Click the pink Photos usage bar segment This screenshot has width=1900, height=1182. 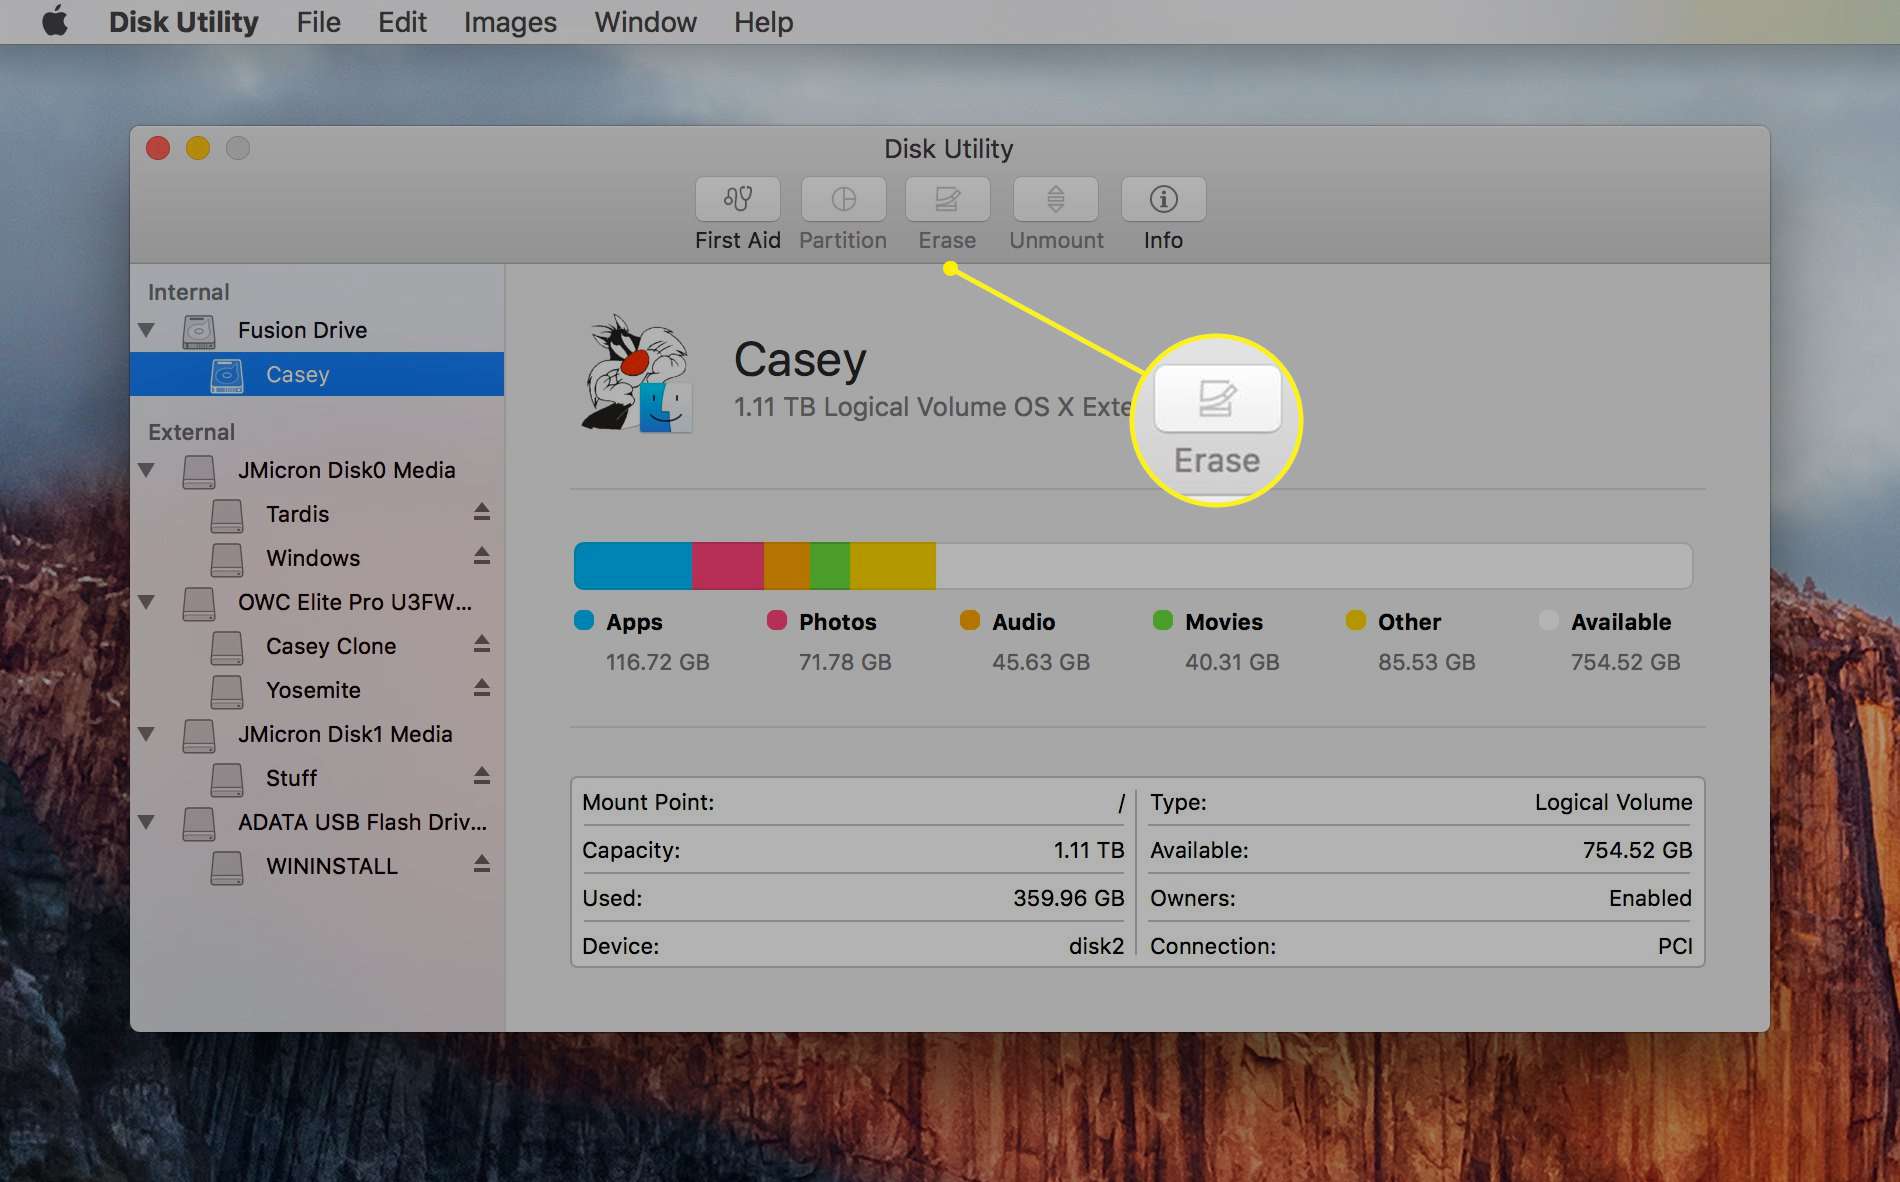click(x=728, y=566)
